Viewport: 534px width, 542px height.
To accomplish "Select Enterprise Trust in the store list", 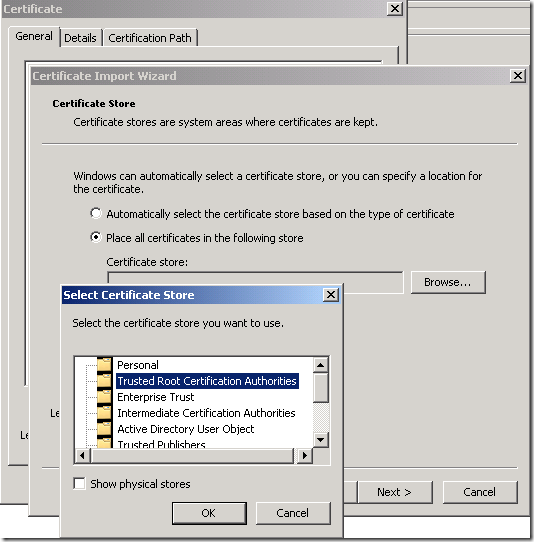I will coord(156,397).
